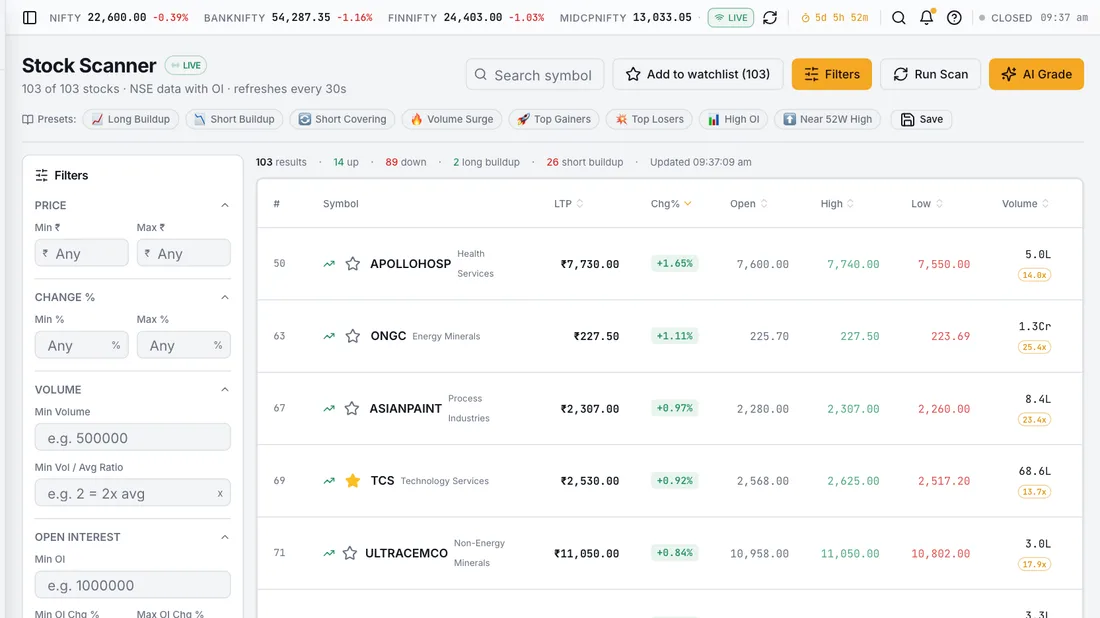Click the APOLLOHOSP trend arrow icon
1100x618 pixels.
tap(329, 264)
